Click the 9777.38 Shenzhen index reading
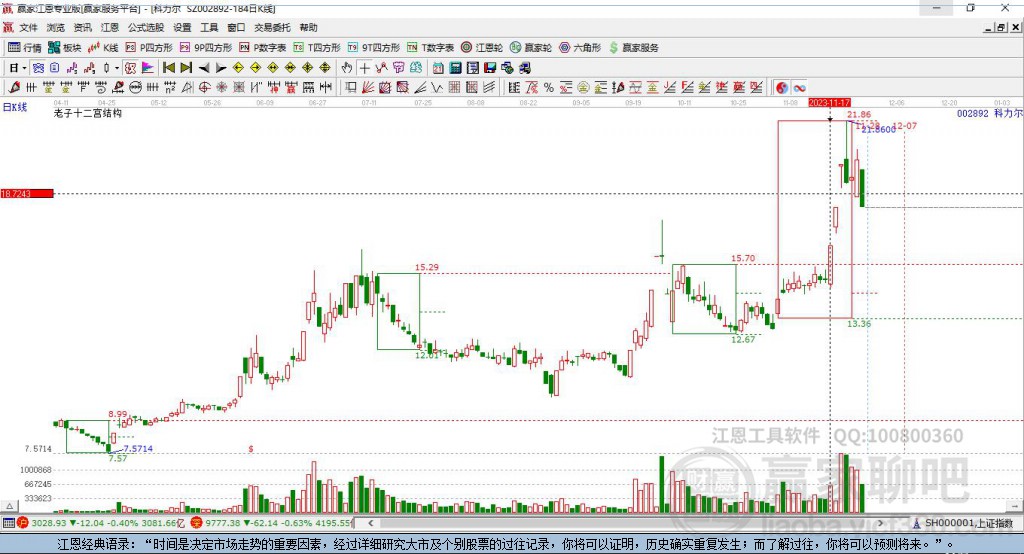The width and height of the screenshot is (1024, 554). pos(222,523)
